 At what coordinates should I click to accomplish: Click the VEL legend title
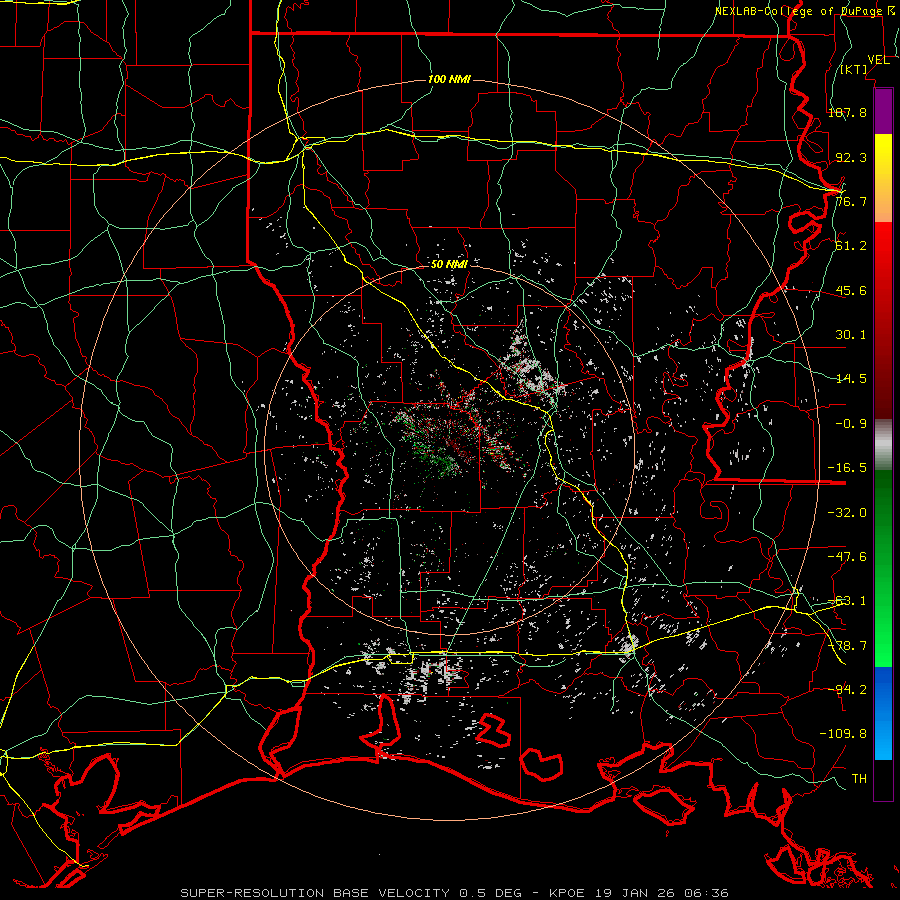878,60
